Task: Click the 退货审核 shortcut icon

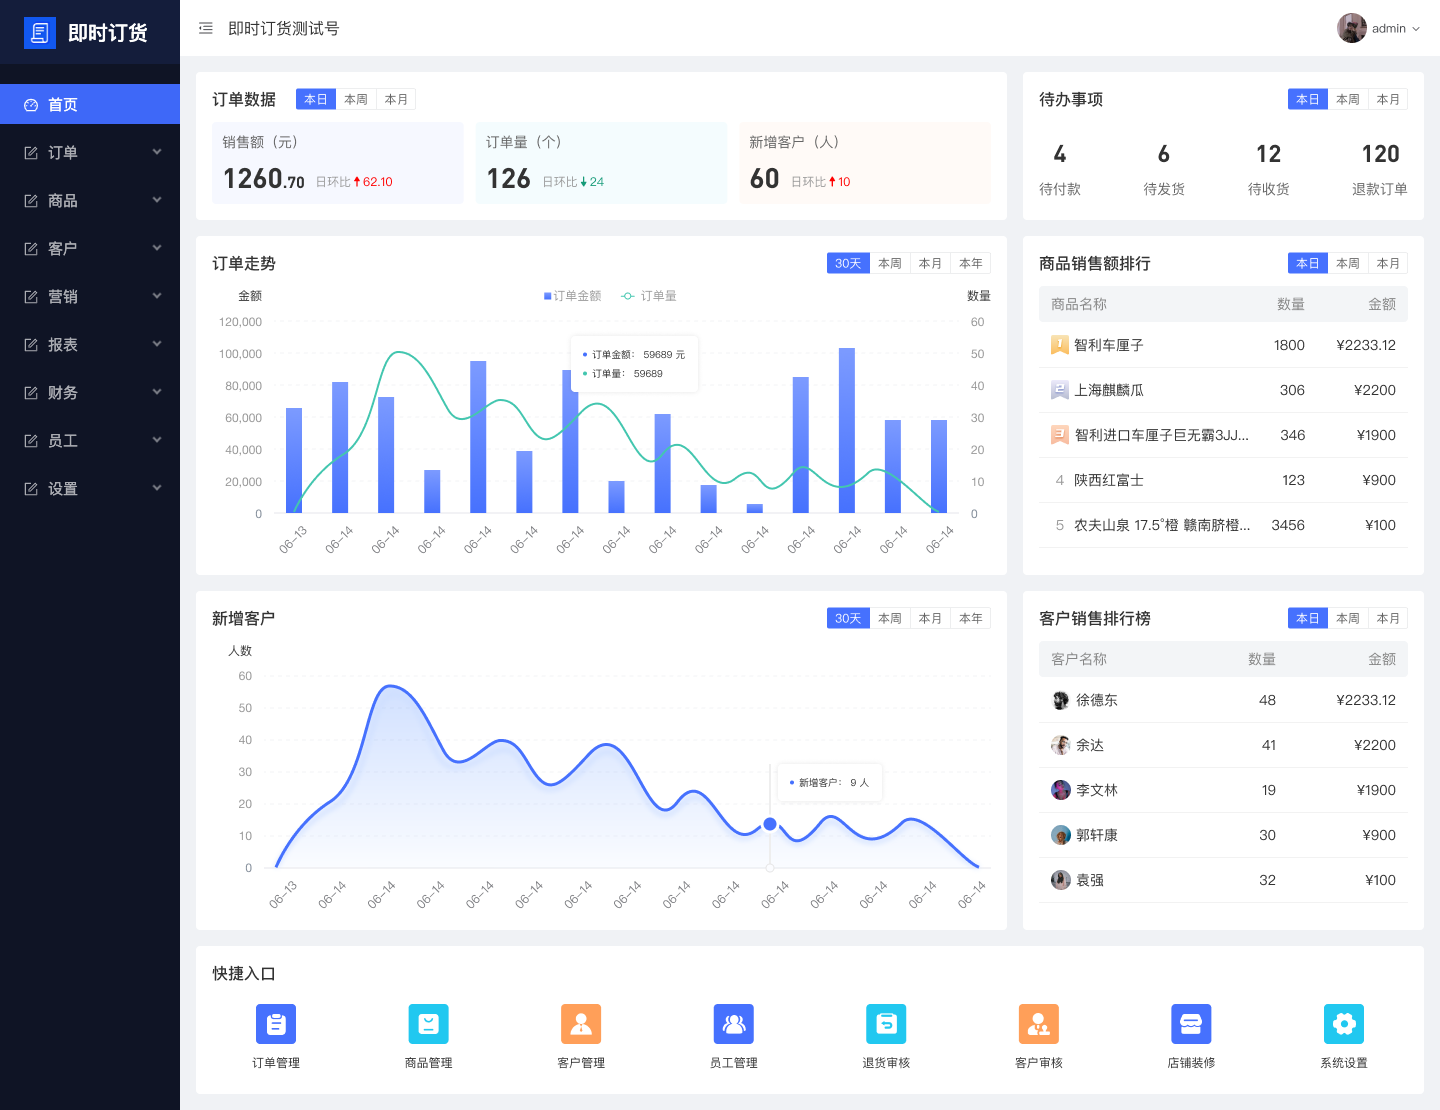Action: (x=886, y=1024)
